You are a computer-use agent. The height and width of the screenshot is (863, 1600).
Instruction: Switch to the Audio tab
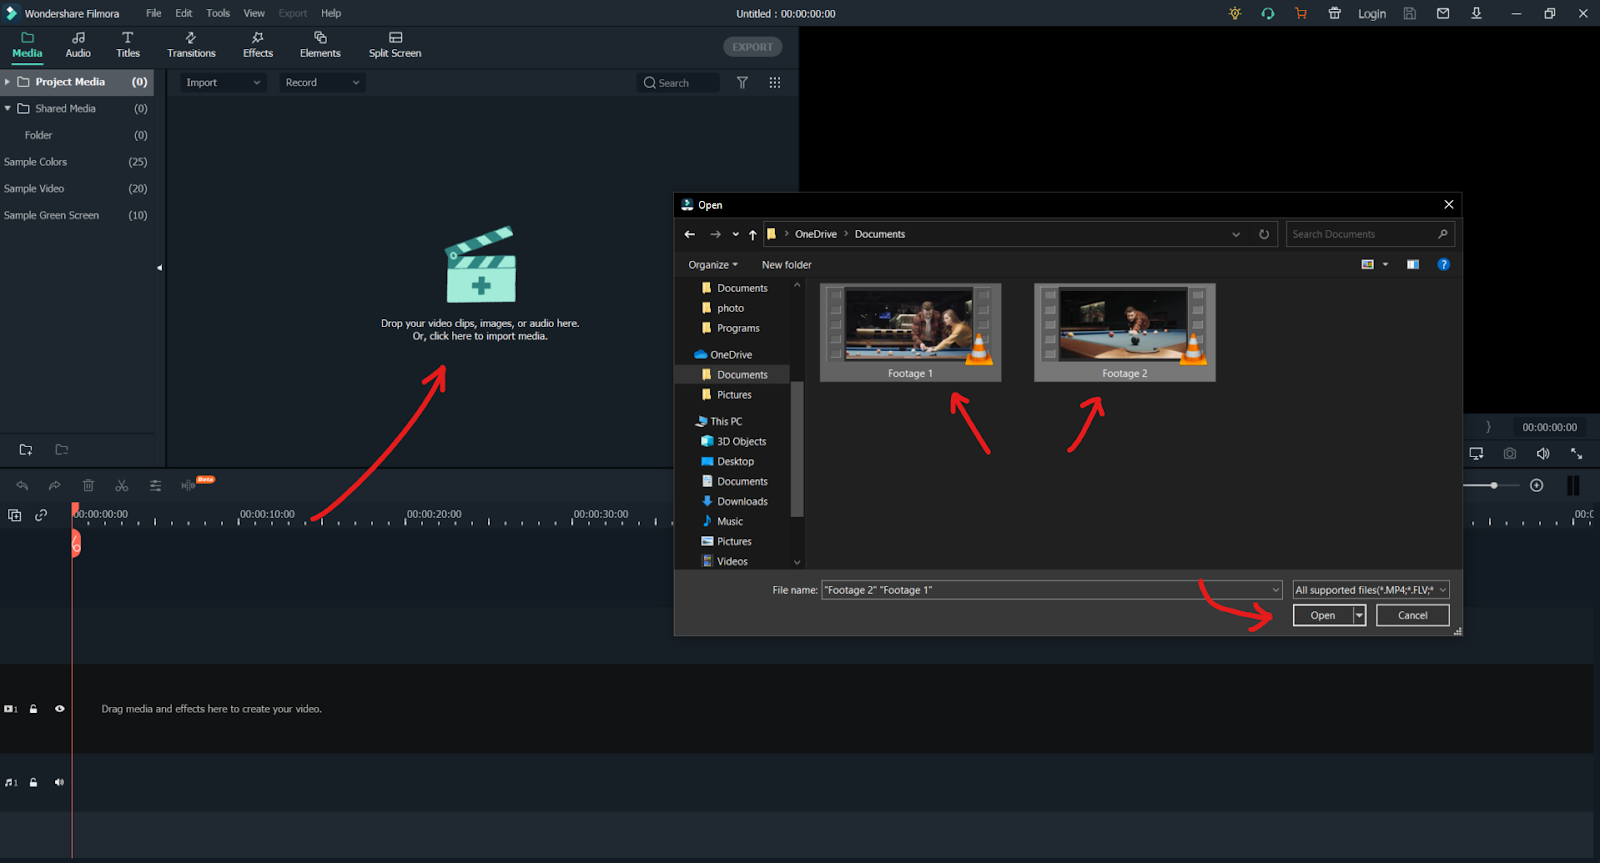tap(78, 45)
